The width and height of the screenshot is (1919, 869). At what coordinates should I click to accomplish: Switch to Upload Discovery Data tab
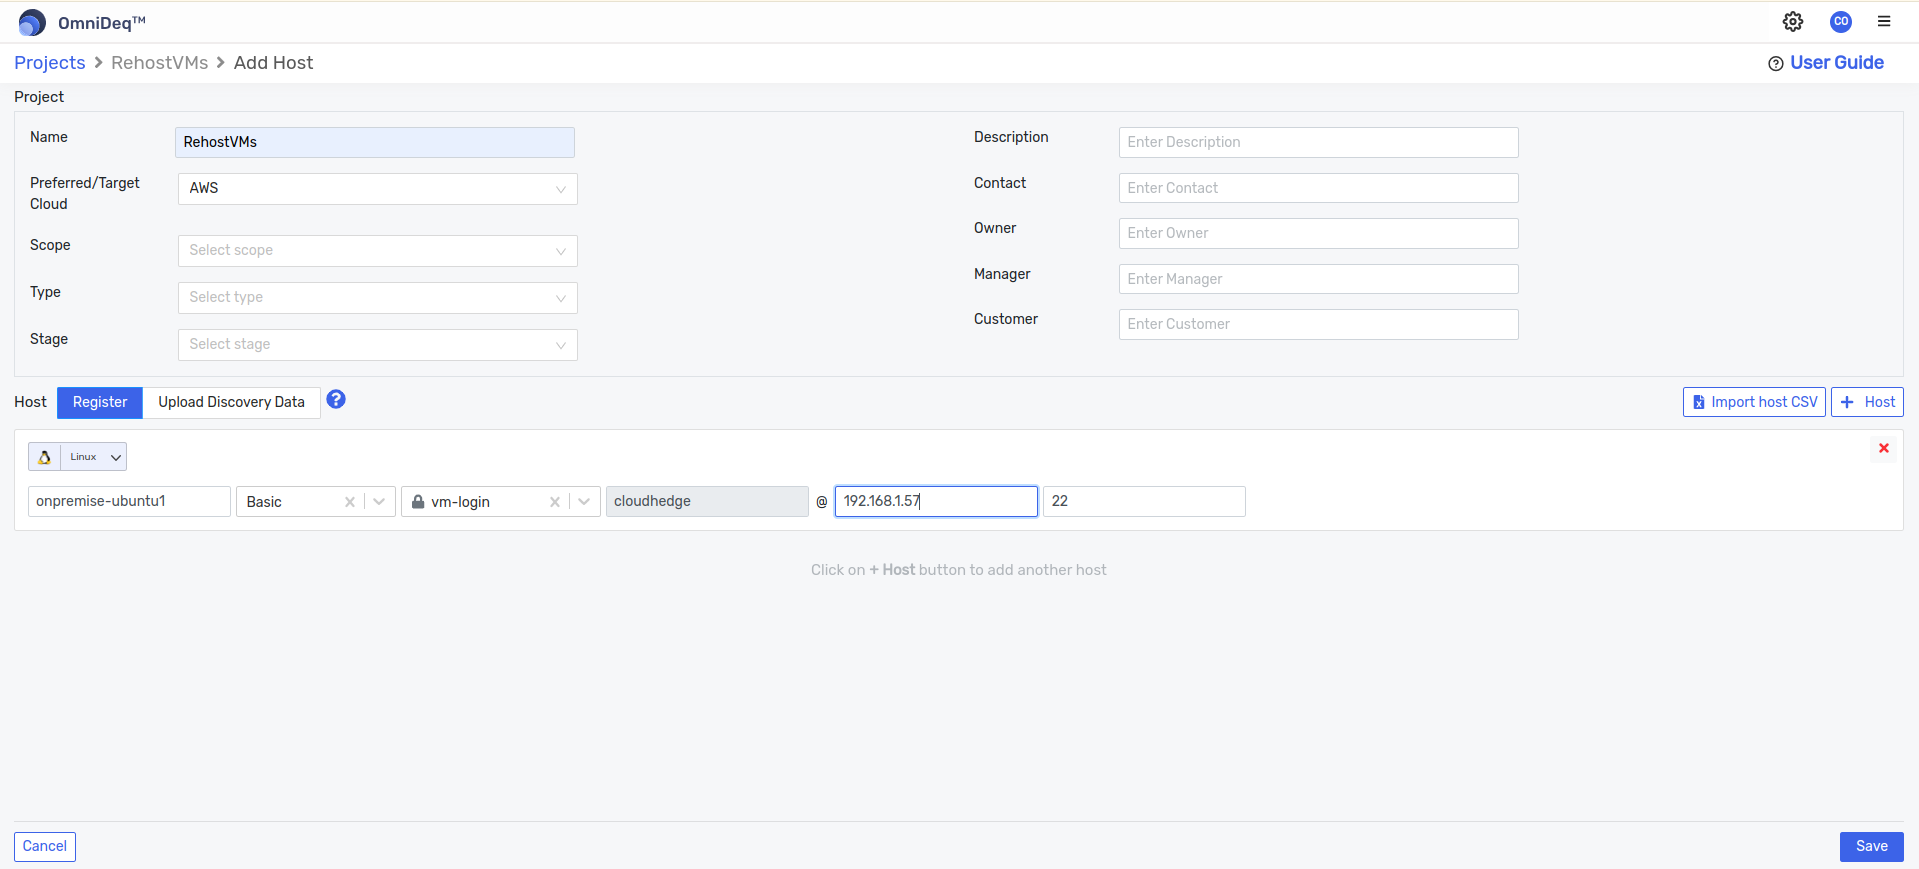(x=231, y=402)
